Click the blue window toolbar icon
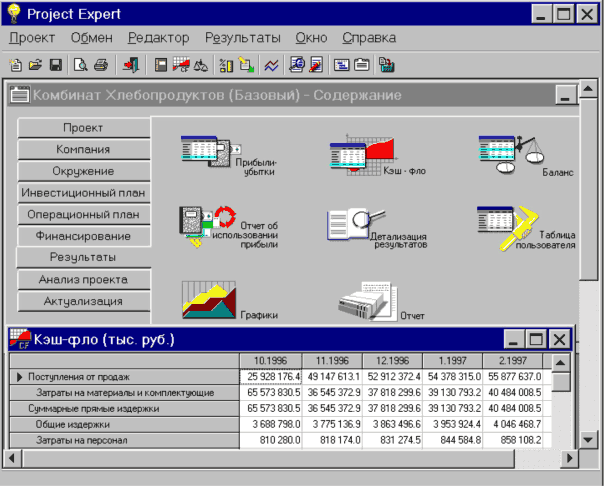This screenshot has width=604, height=486. tap(342, 65)
